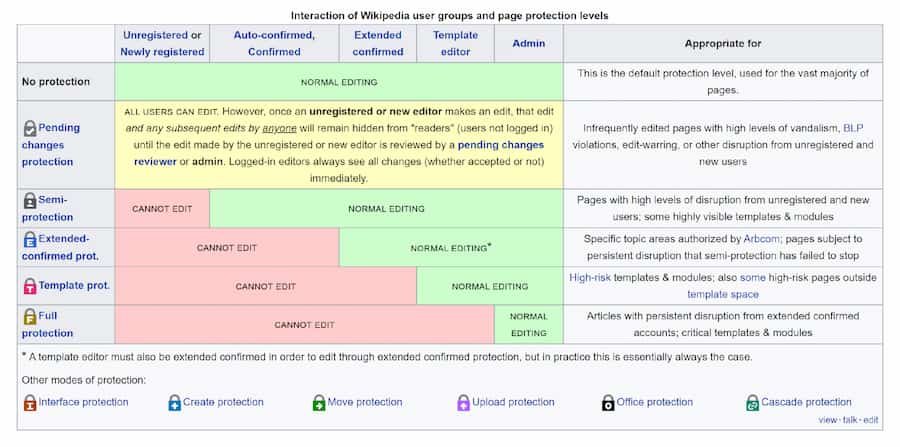900x447 pixels.
Task: Click NORMAL EDITING in Full protection row
Action: click(529, 325)
